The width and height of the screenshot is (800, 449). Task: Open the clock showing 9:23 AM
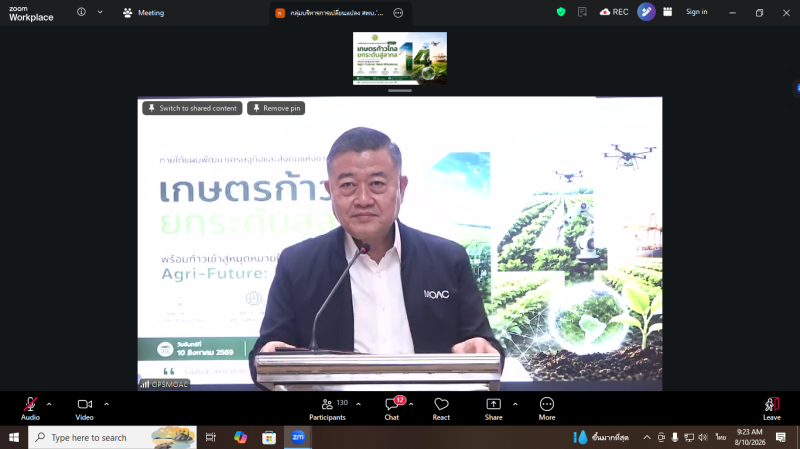750,437
